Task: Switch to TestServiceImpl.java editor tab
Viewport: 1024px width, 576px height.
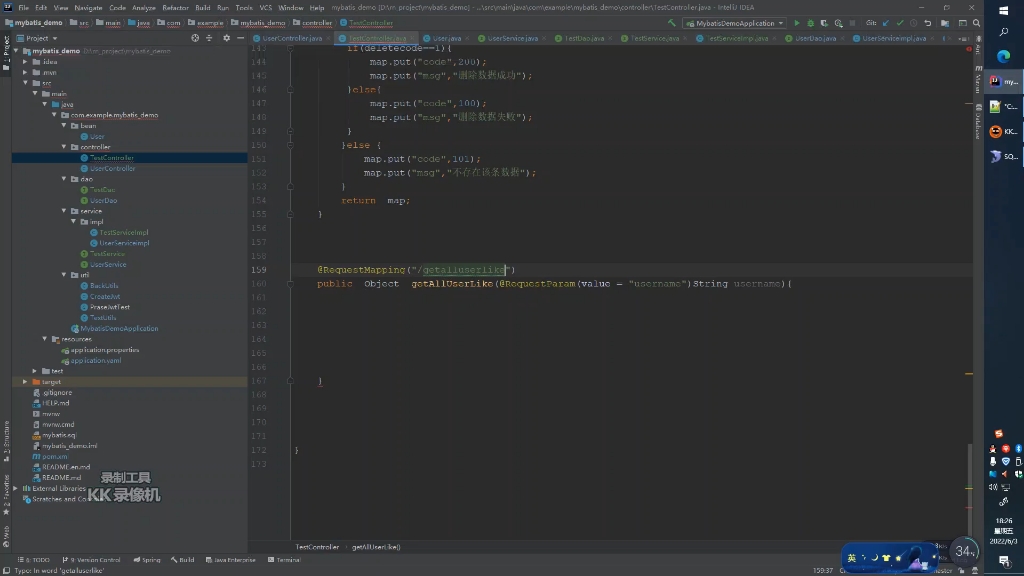Action: (737, 39)
